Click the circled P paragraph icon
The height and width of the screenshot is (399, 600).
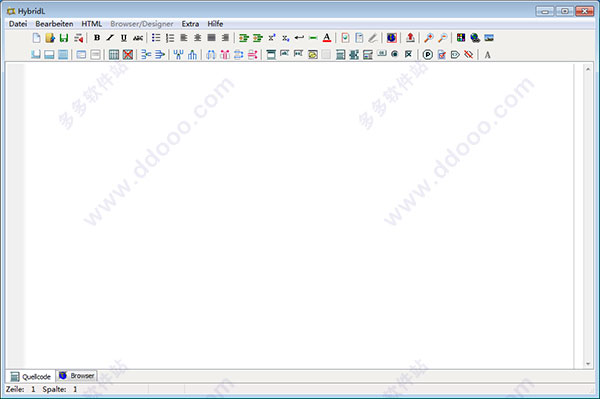428,55
